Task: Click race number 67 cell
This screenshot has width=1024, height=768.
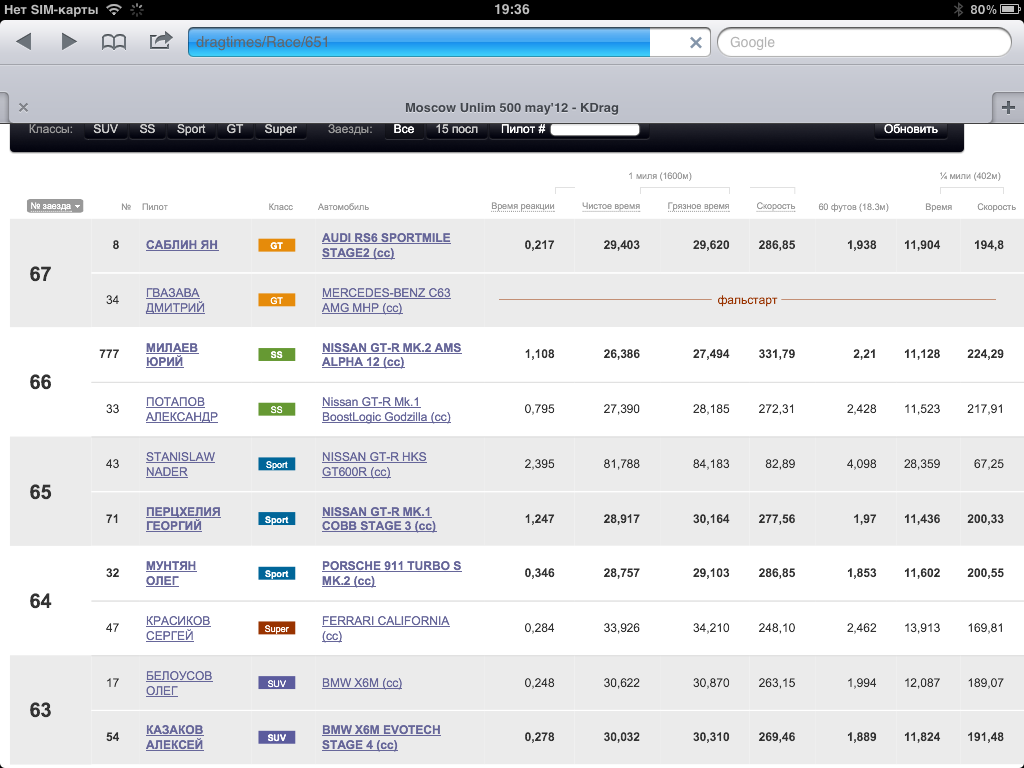Action: [x=50, y=273]
